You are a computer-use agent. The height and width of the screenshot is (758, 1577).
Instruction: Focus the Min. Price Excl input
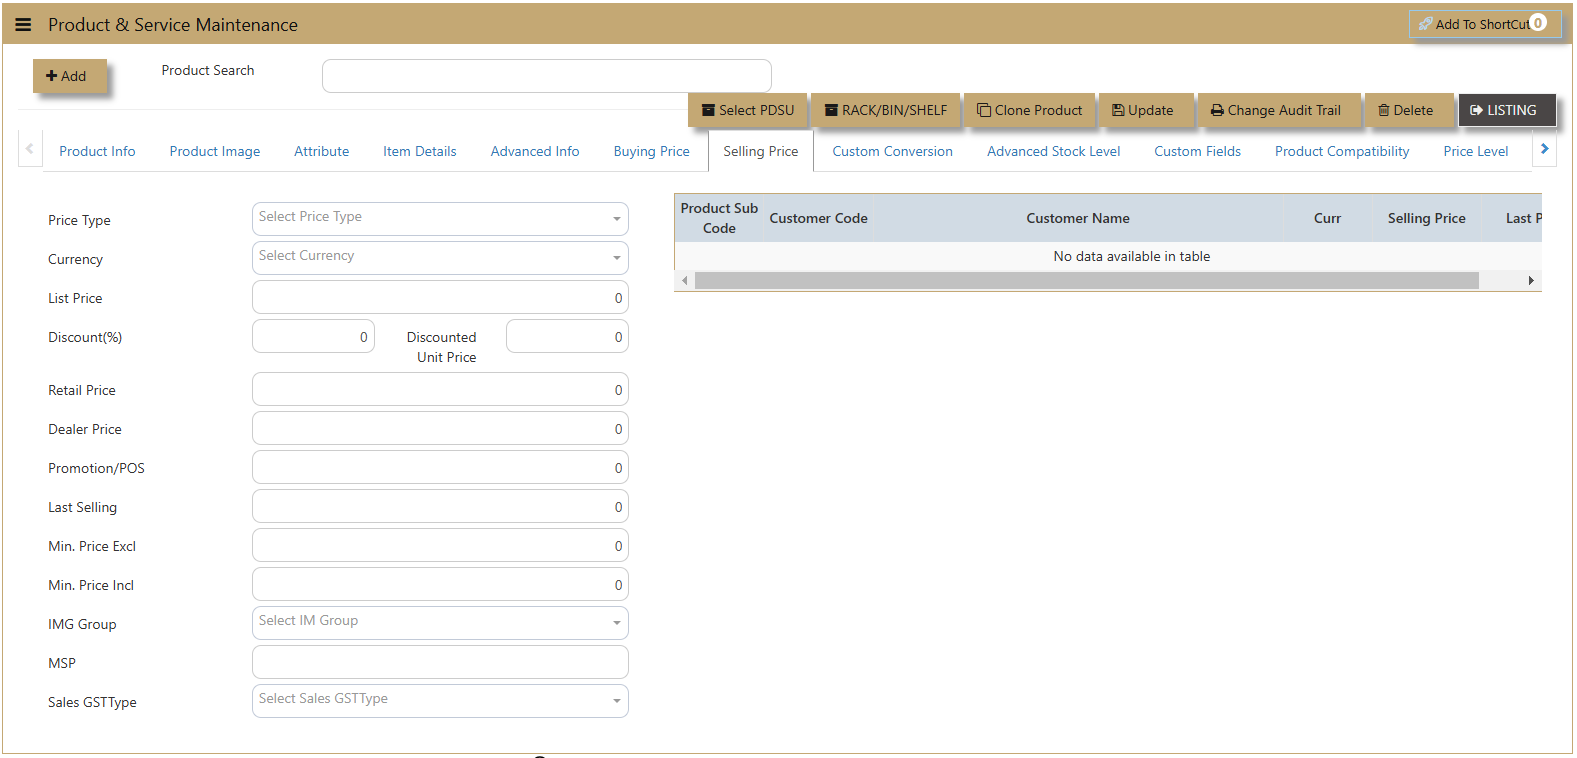pos(440,545)
